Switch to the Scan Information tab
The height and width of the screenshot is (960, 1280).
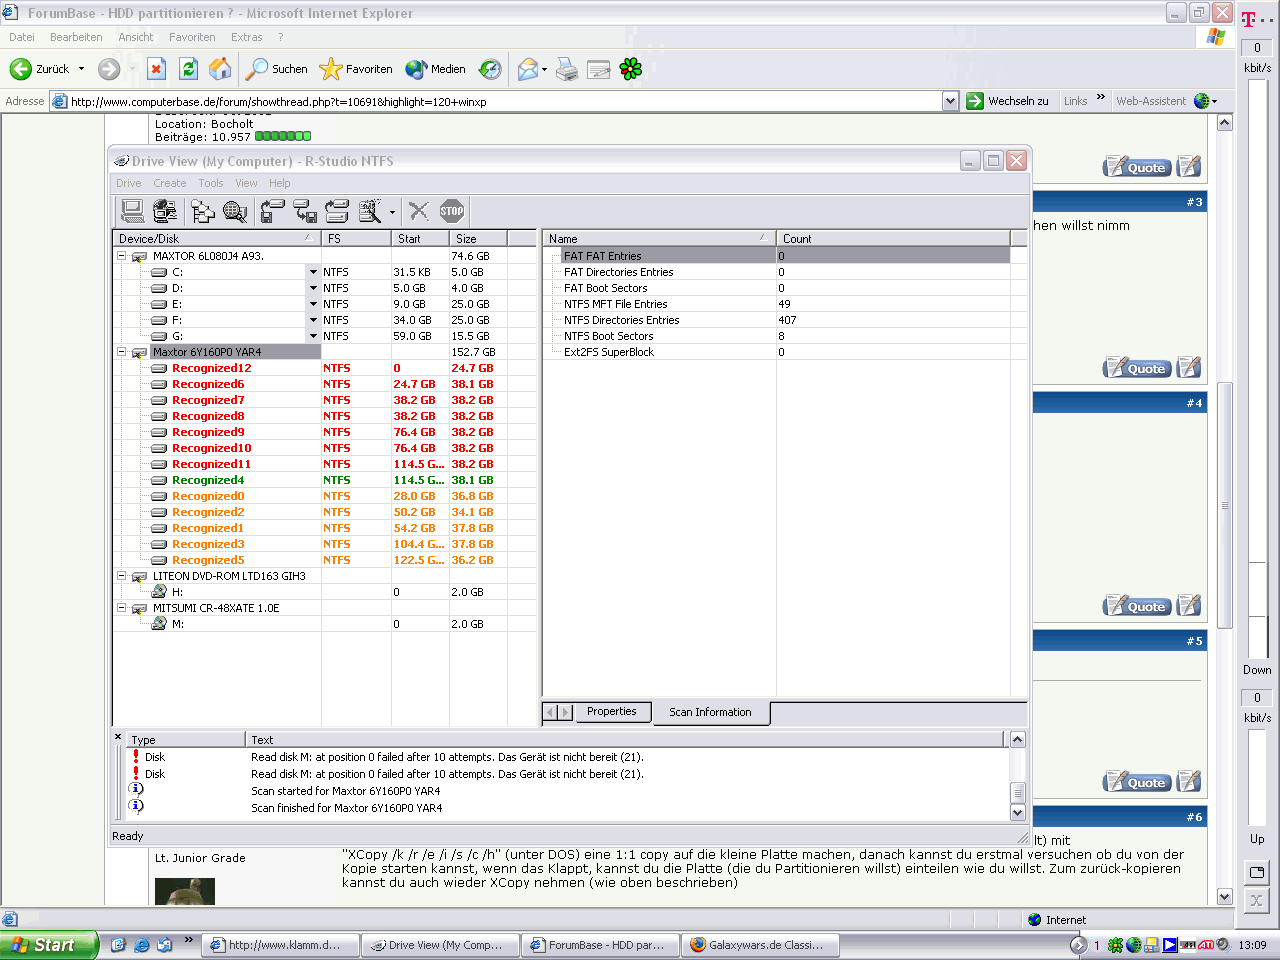point(710,712)
